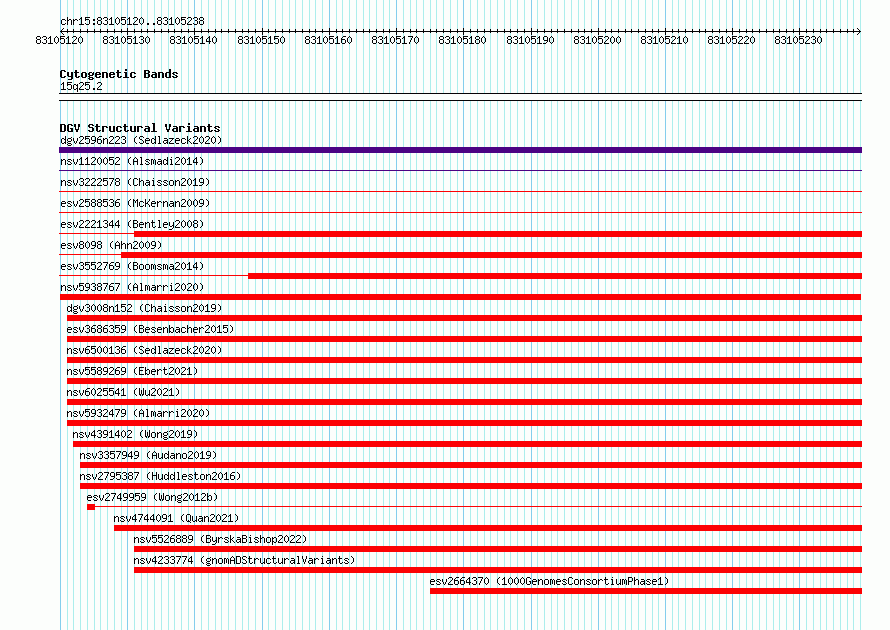Select the nsv5589269 (Ebert2021) variant label
This screenshot has height=630, width=890.
click(x=132, y=371)
